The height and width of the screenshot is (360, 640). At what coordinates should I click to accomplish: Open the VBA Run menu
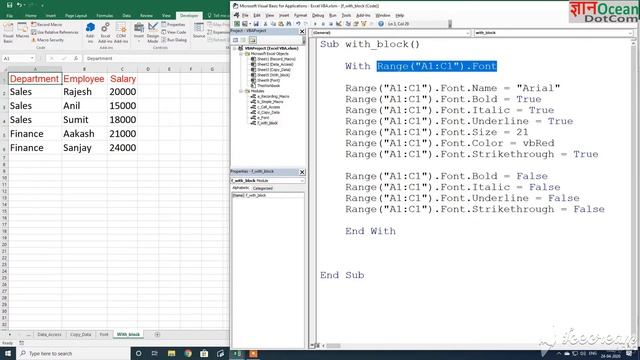pos(333,16)
